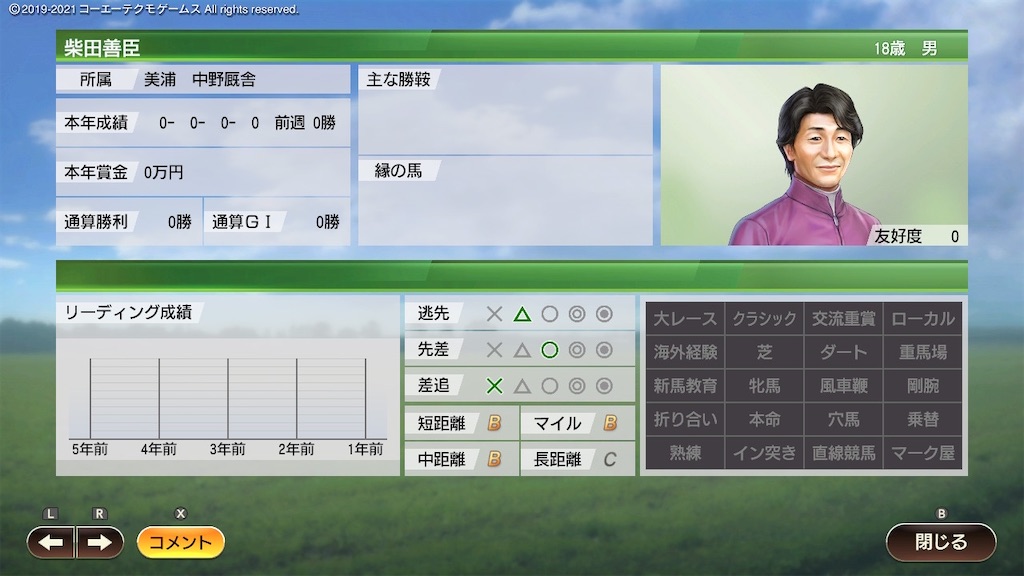Click the 18歳 age text
The image size is (1024, 576).
889,48
